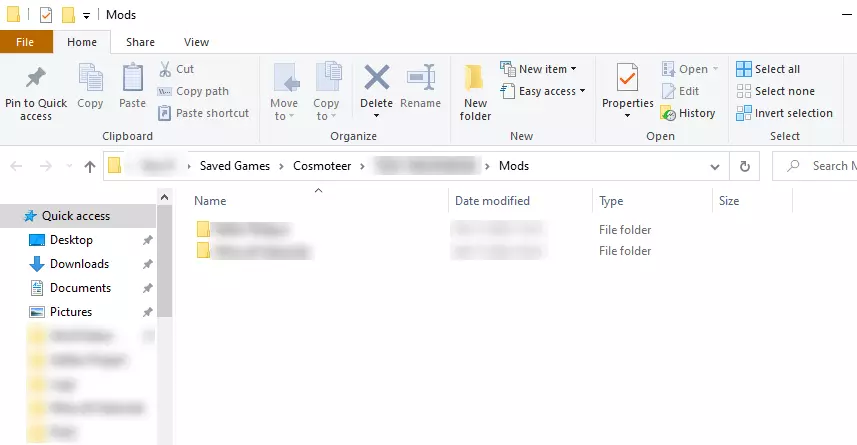
Task: Switch to the Home ribbon tab
Action: (82, 42)
